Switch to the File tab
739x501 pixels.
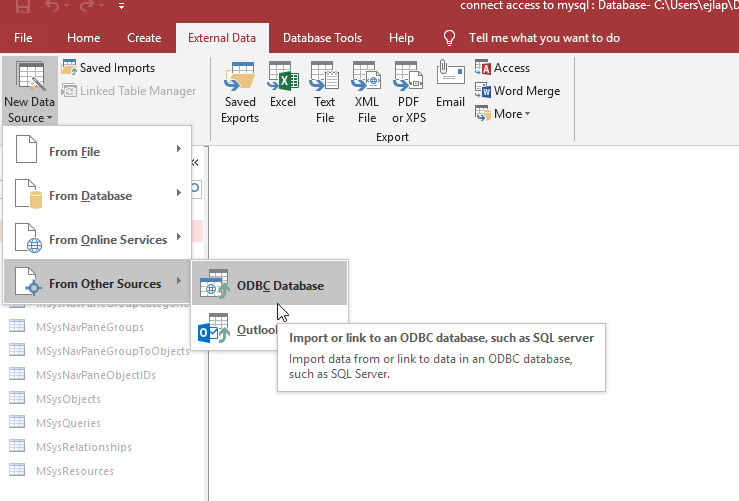(x=23, y=38)
